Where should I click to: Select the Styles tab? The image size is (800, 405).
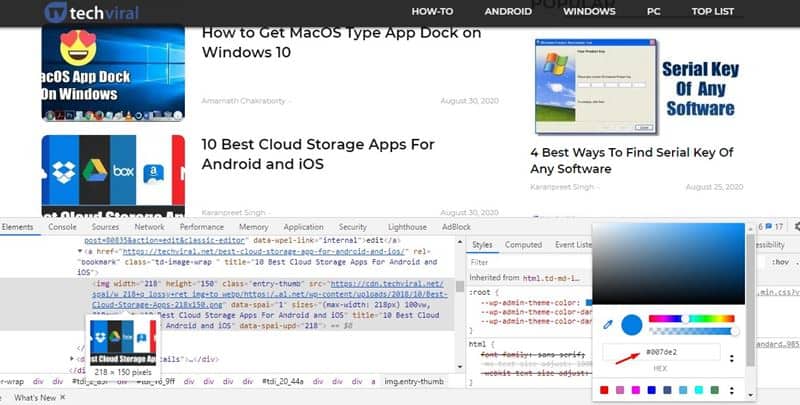tap(482, 245)
